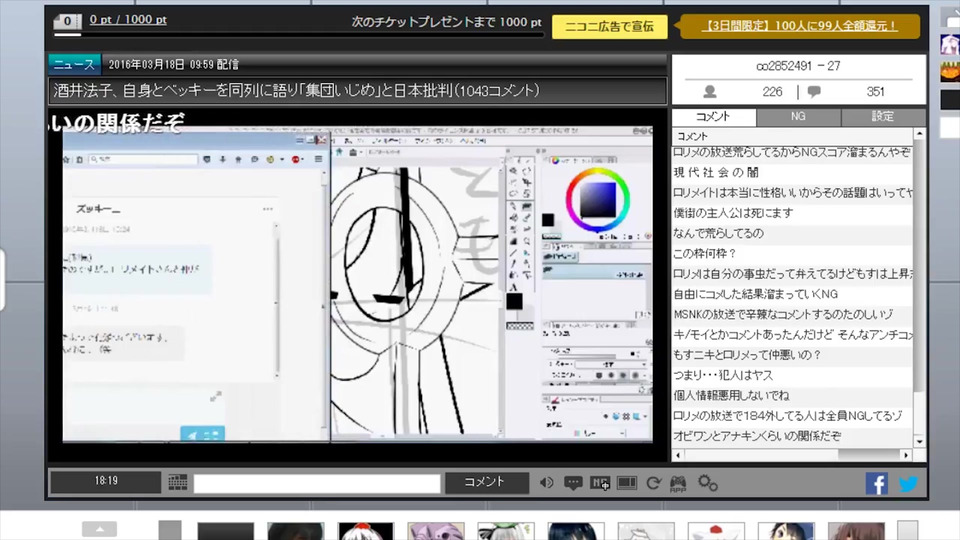The image size is (960, 540).
Task: Share the stream on Facebook
Action: click(x=877, y=483)
